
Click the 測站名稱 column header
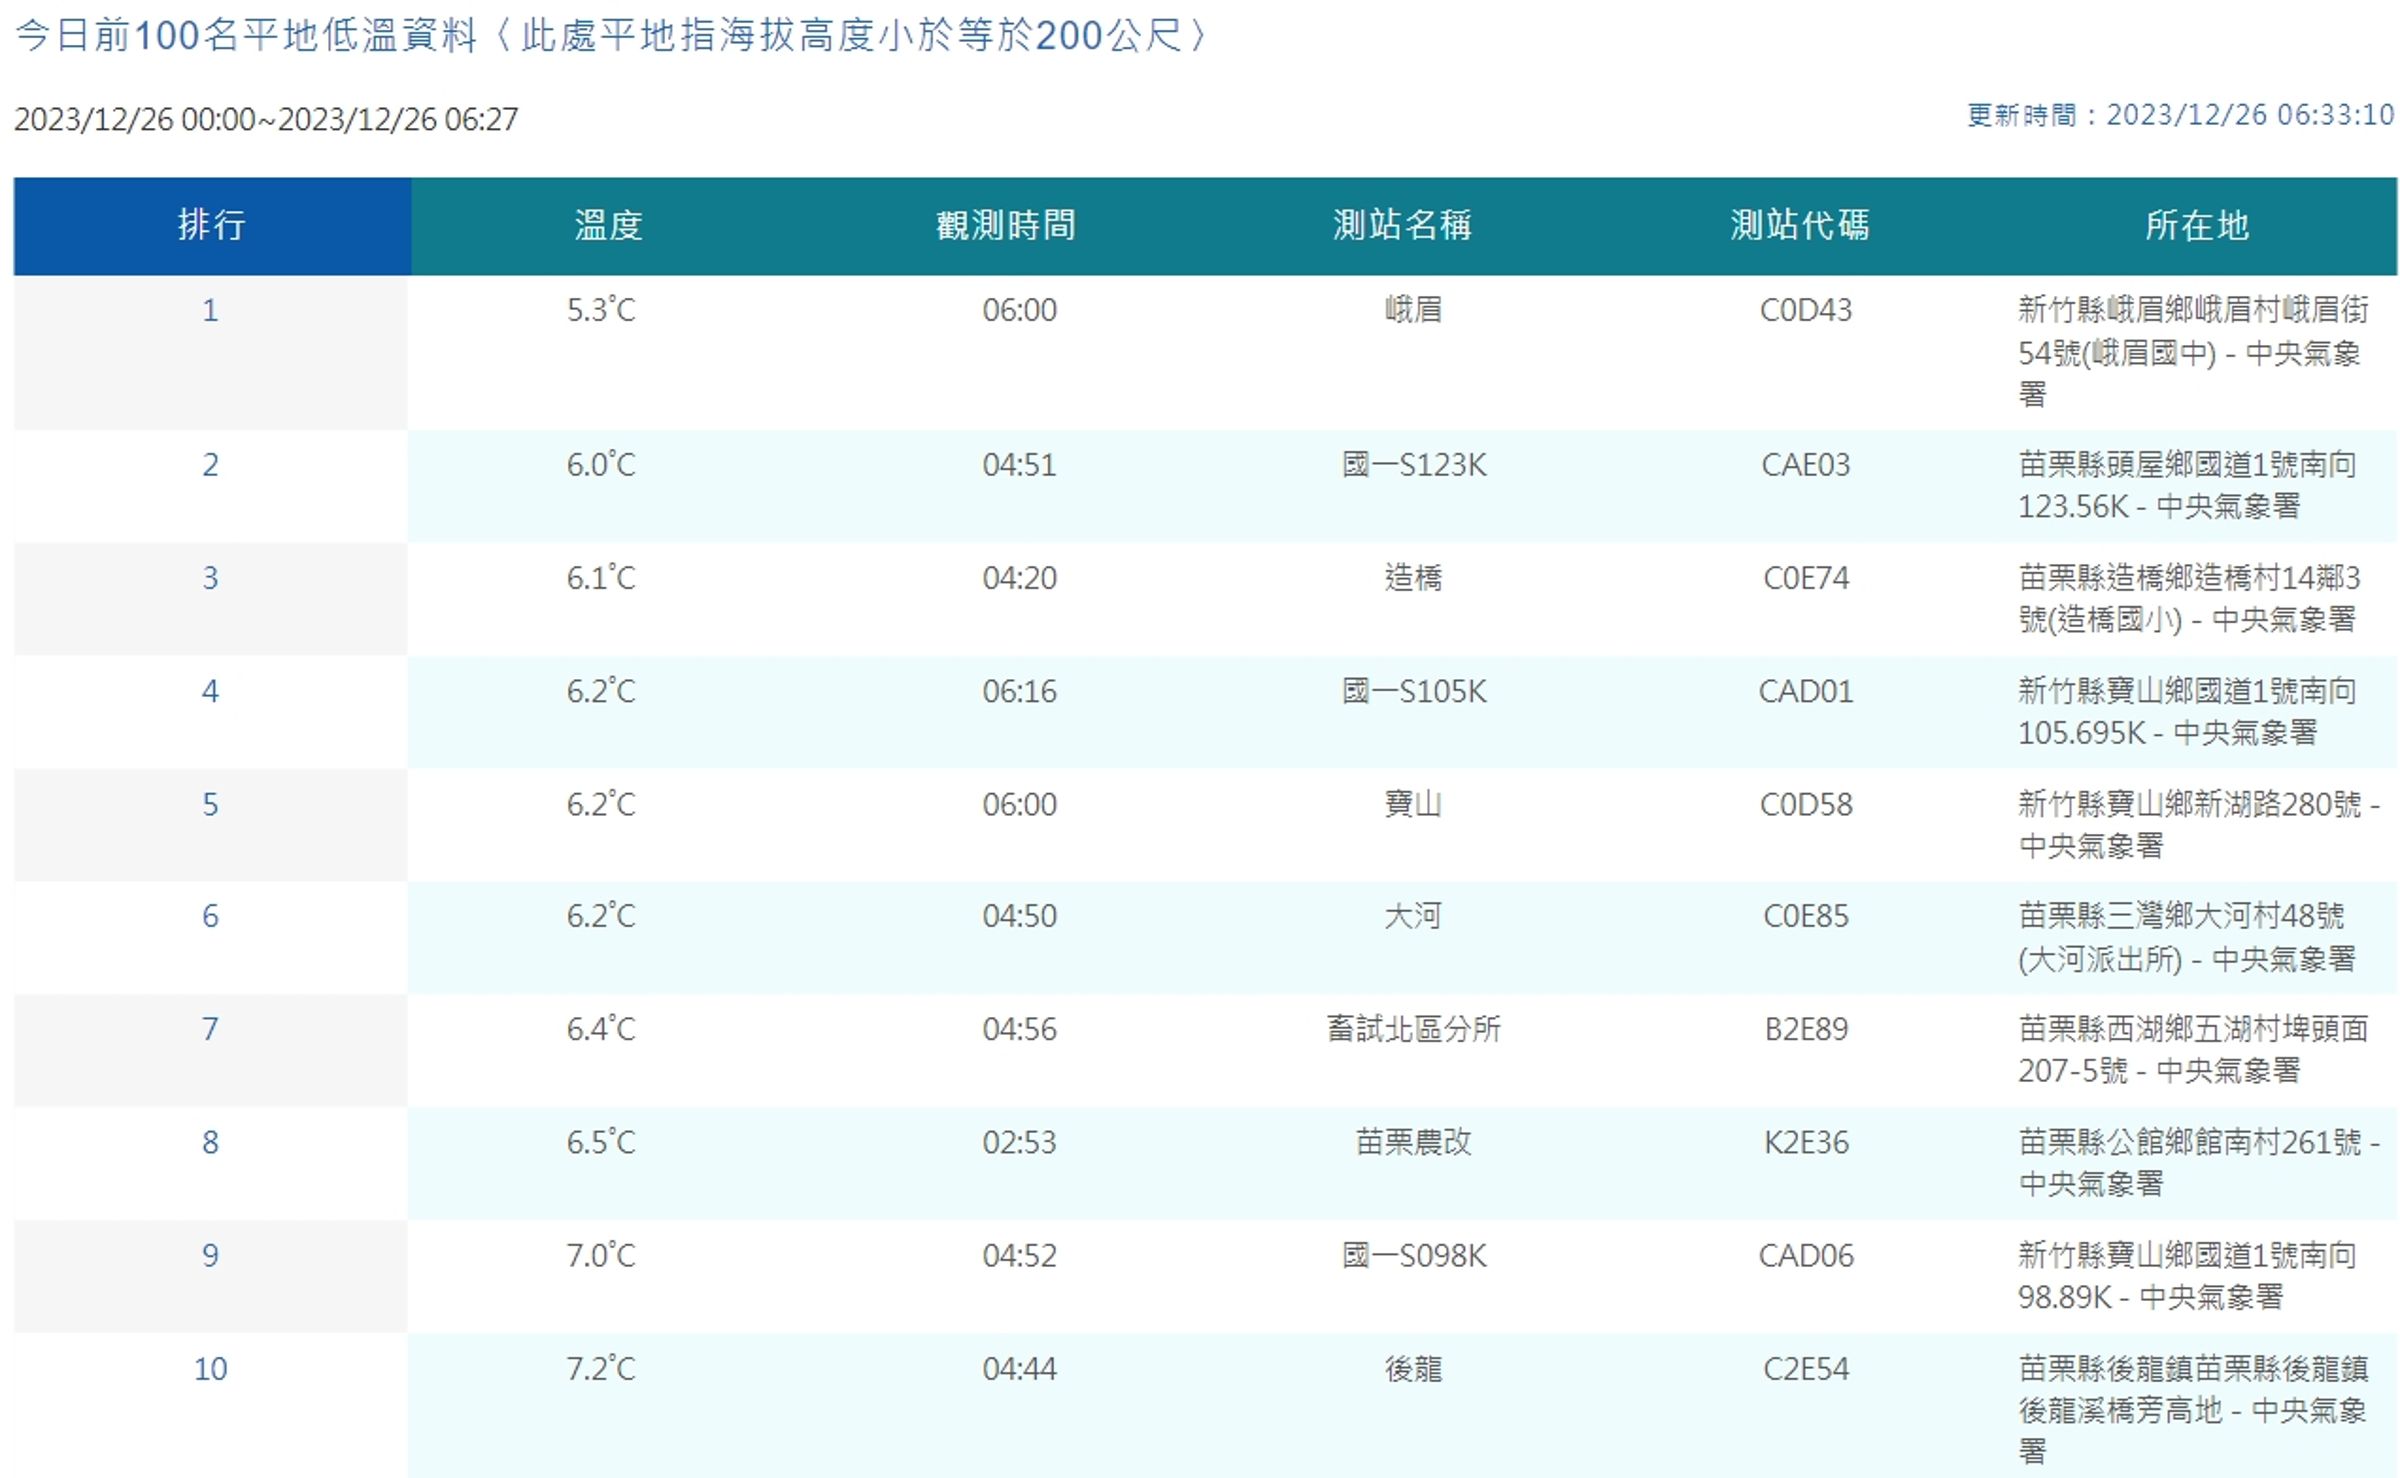pyautogui.click(x=1403, y=226)
